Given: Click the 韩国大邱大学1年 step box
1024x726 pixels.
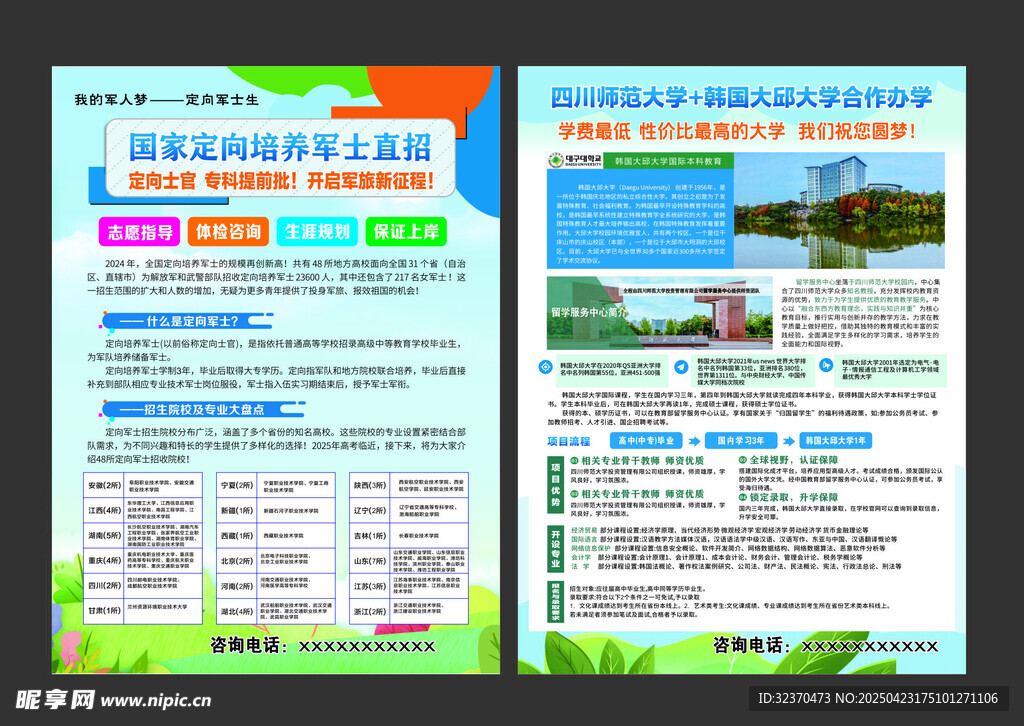Looking at the screenshot, I should point(835,441).
